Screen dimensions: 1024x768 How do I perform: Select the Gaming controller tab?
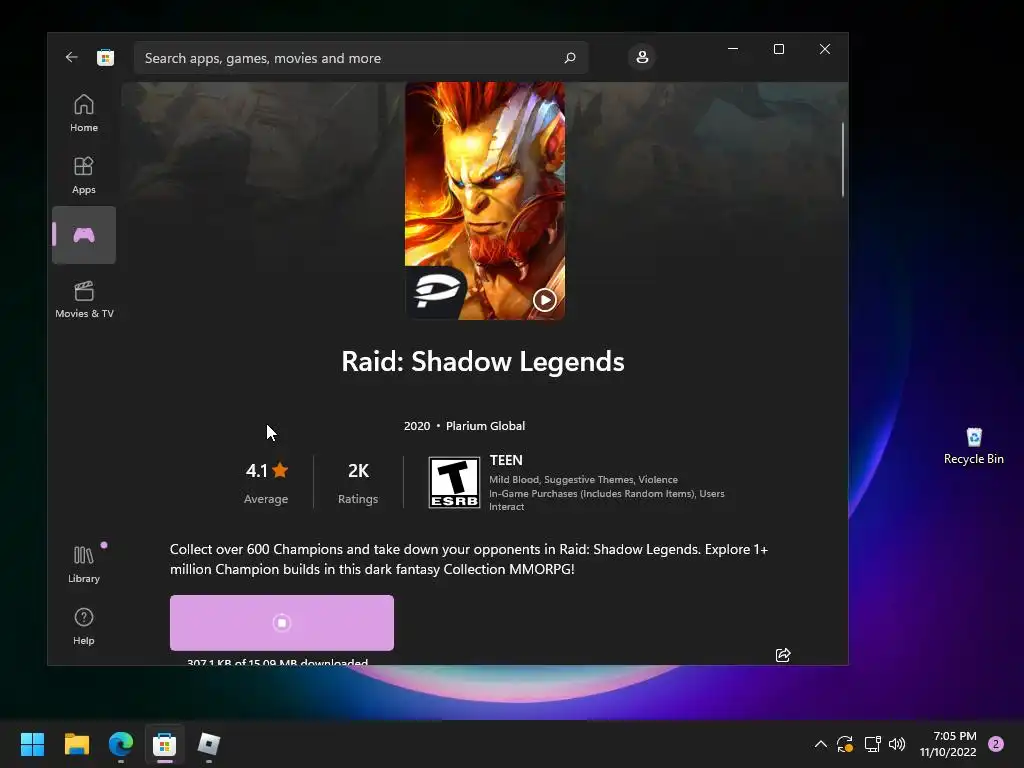click(x=84, y=235)
